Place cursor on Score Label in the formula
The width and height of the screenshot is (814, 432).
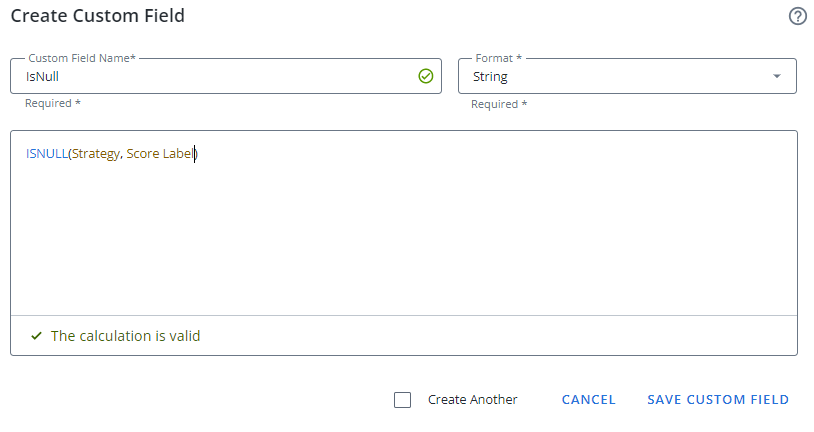pyautogui.click(x=161, y=154)
